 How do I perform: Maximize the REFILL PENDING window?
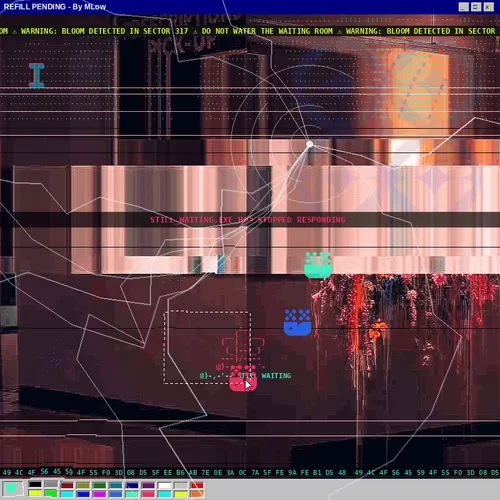point(476,7)
